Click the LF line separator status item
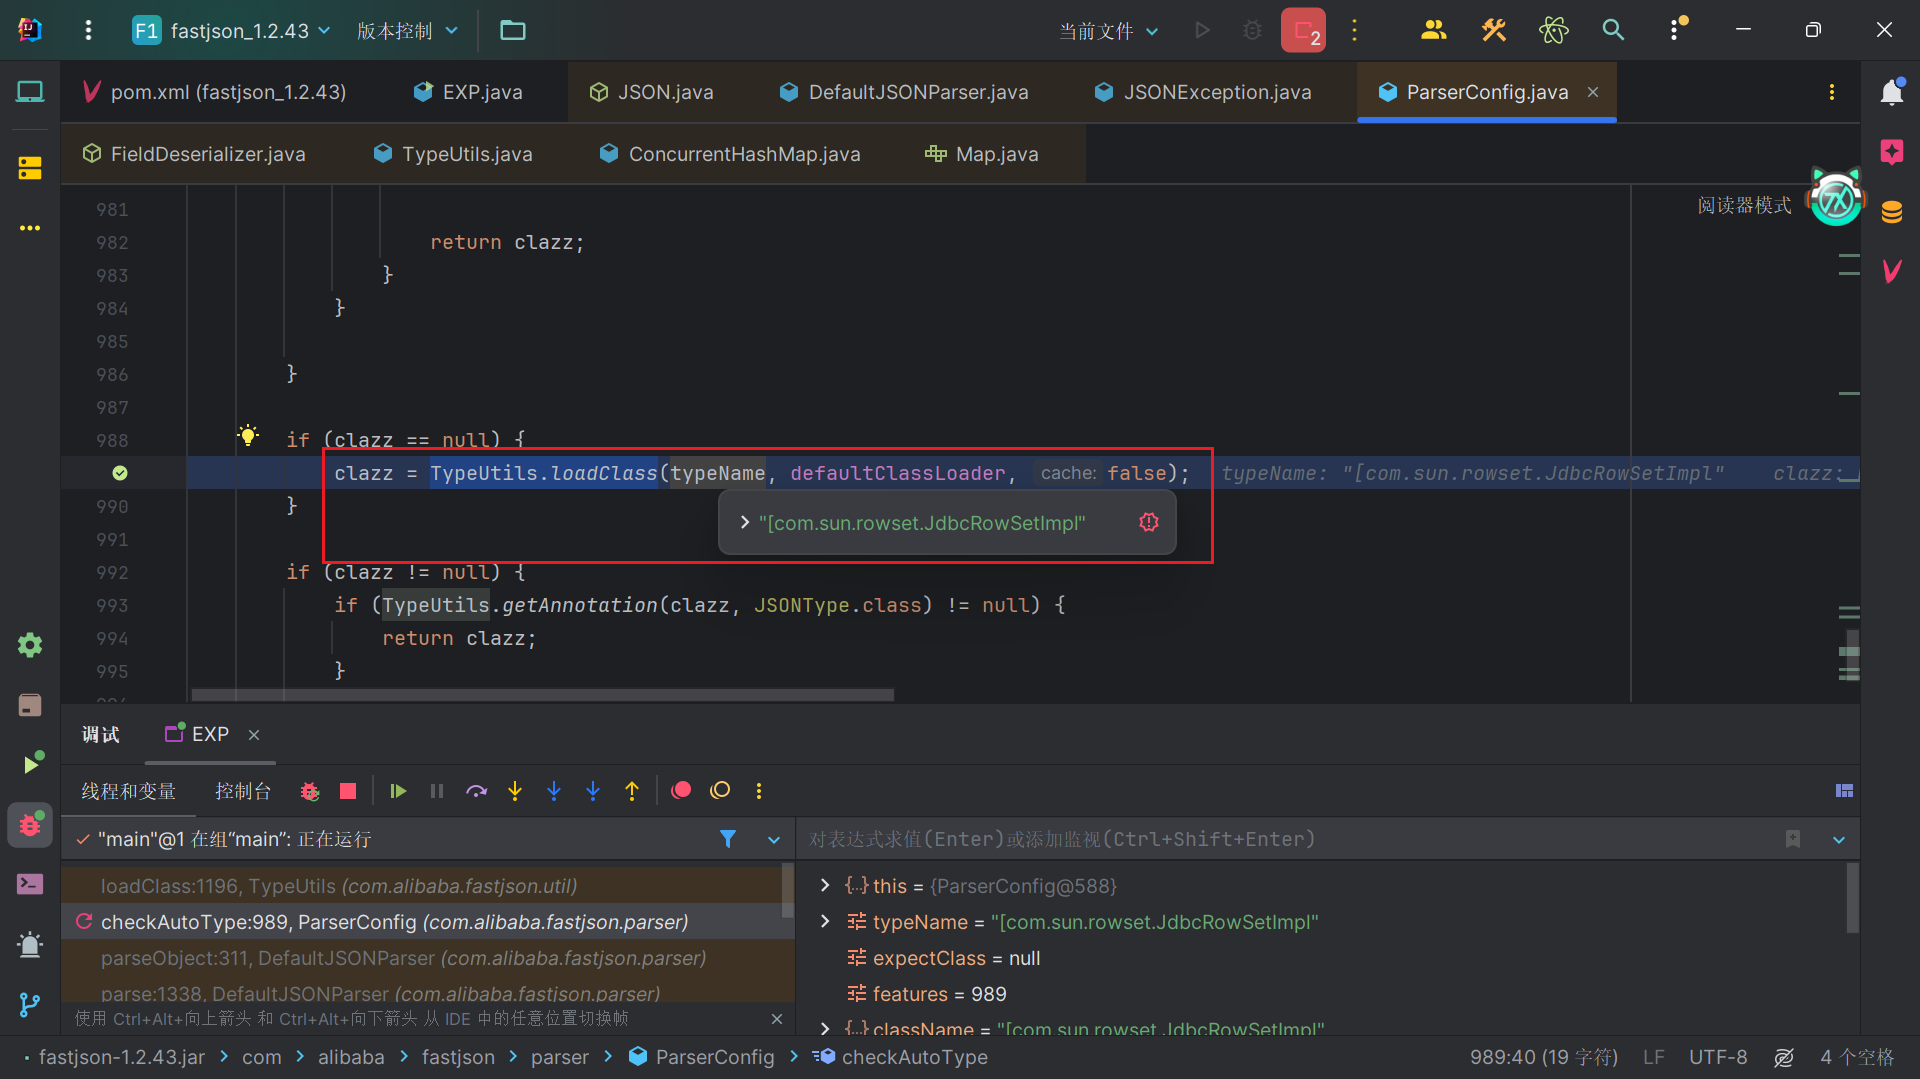 coord(1653,1057)
